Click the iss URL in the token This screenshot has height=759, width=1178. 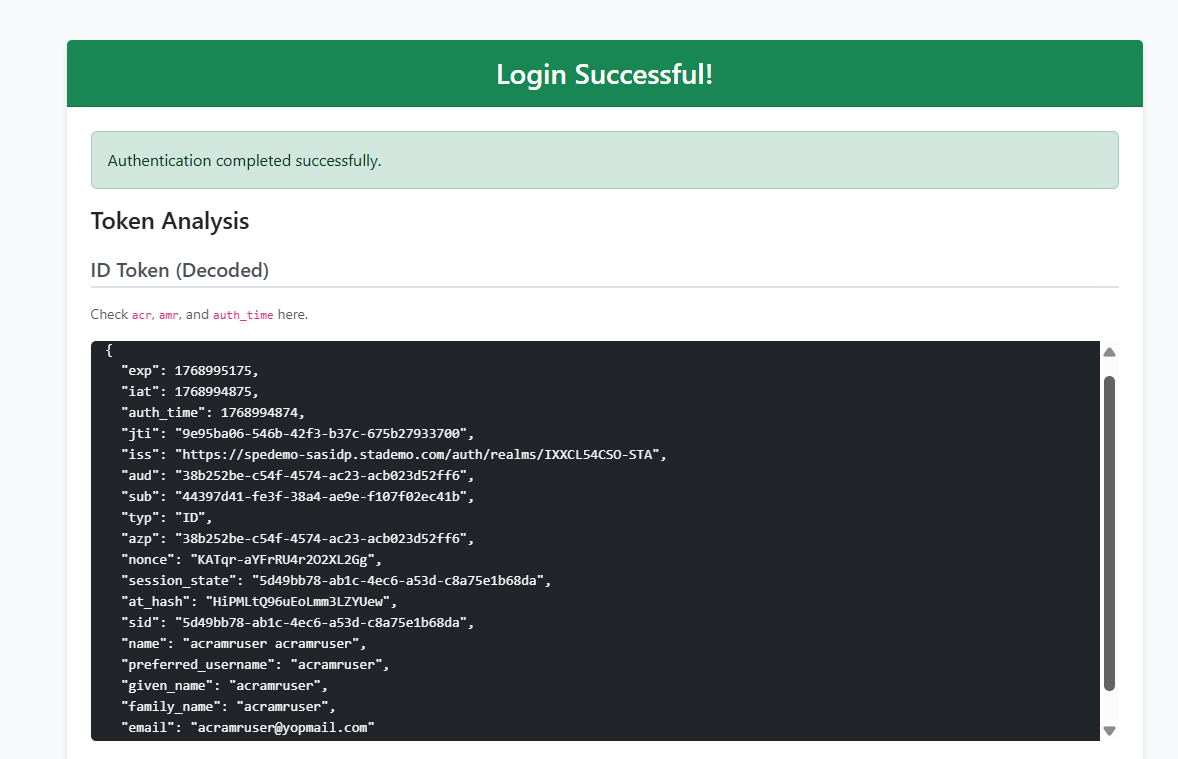click(x=420, y=455)
